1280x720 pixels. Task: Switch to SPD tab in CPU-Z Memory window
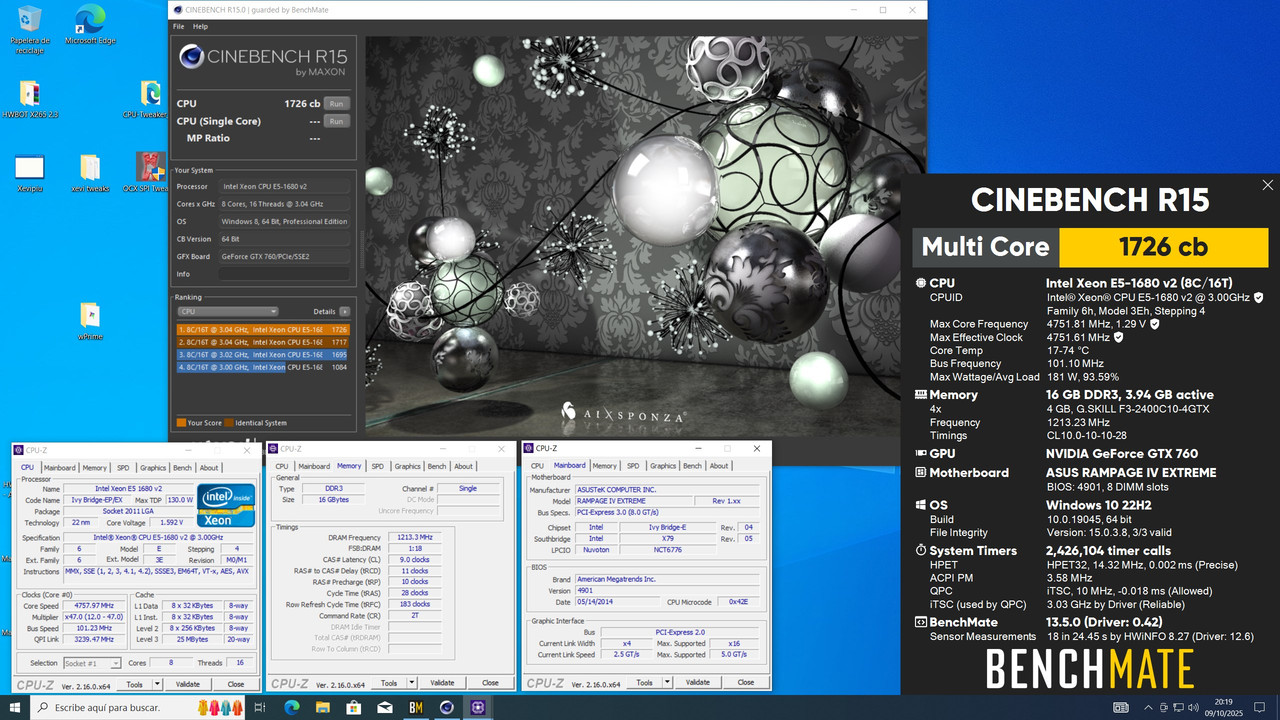coord(377,466)
